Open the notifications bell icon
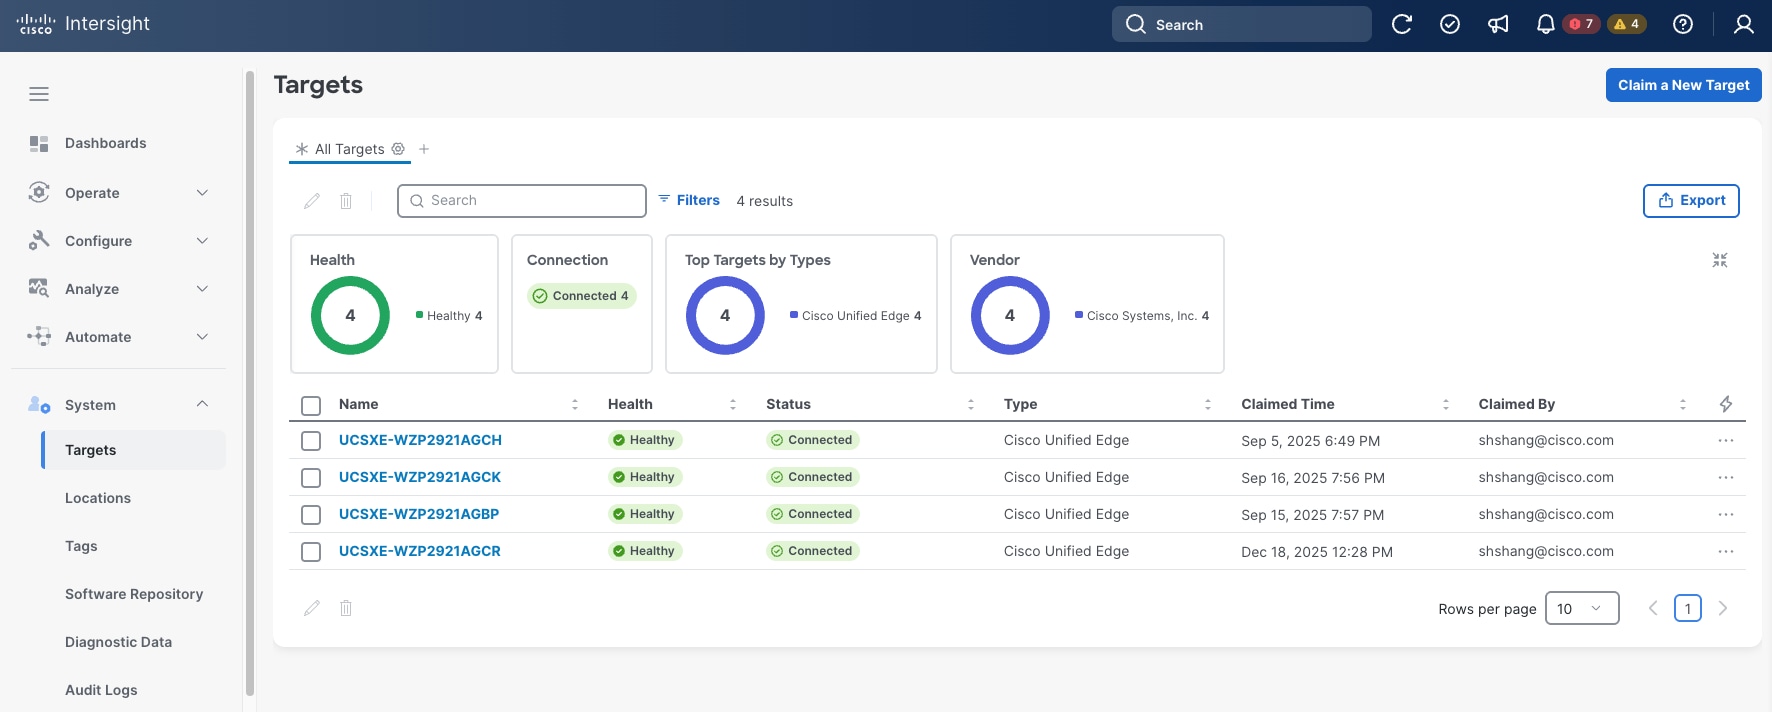Screen dimensions: 1772x712 coord(1545,24)
